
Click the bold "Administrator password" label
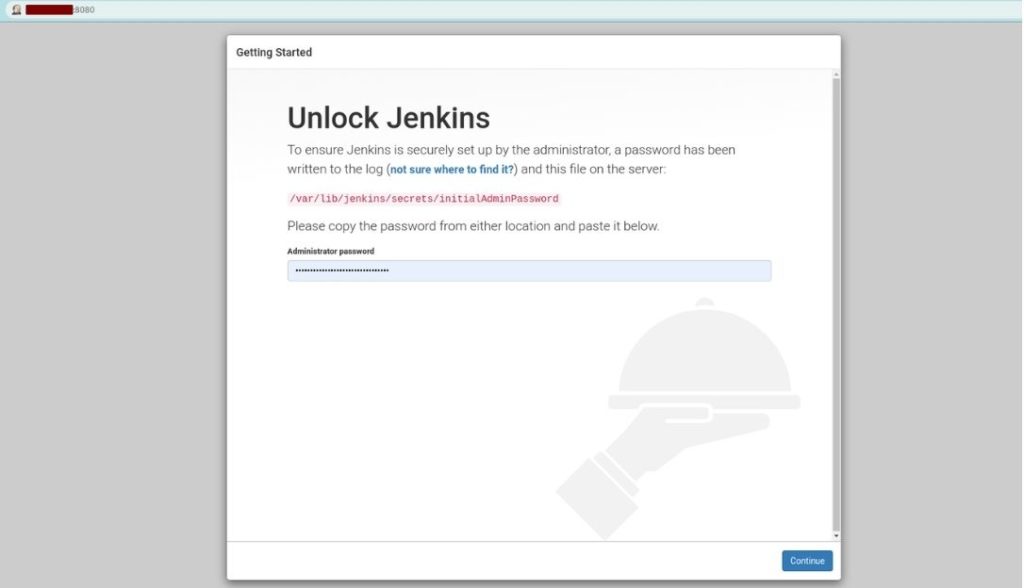[330, 251]
